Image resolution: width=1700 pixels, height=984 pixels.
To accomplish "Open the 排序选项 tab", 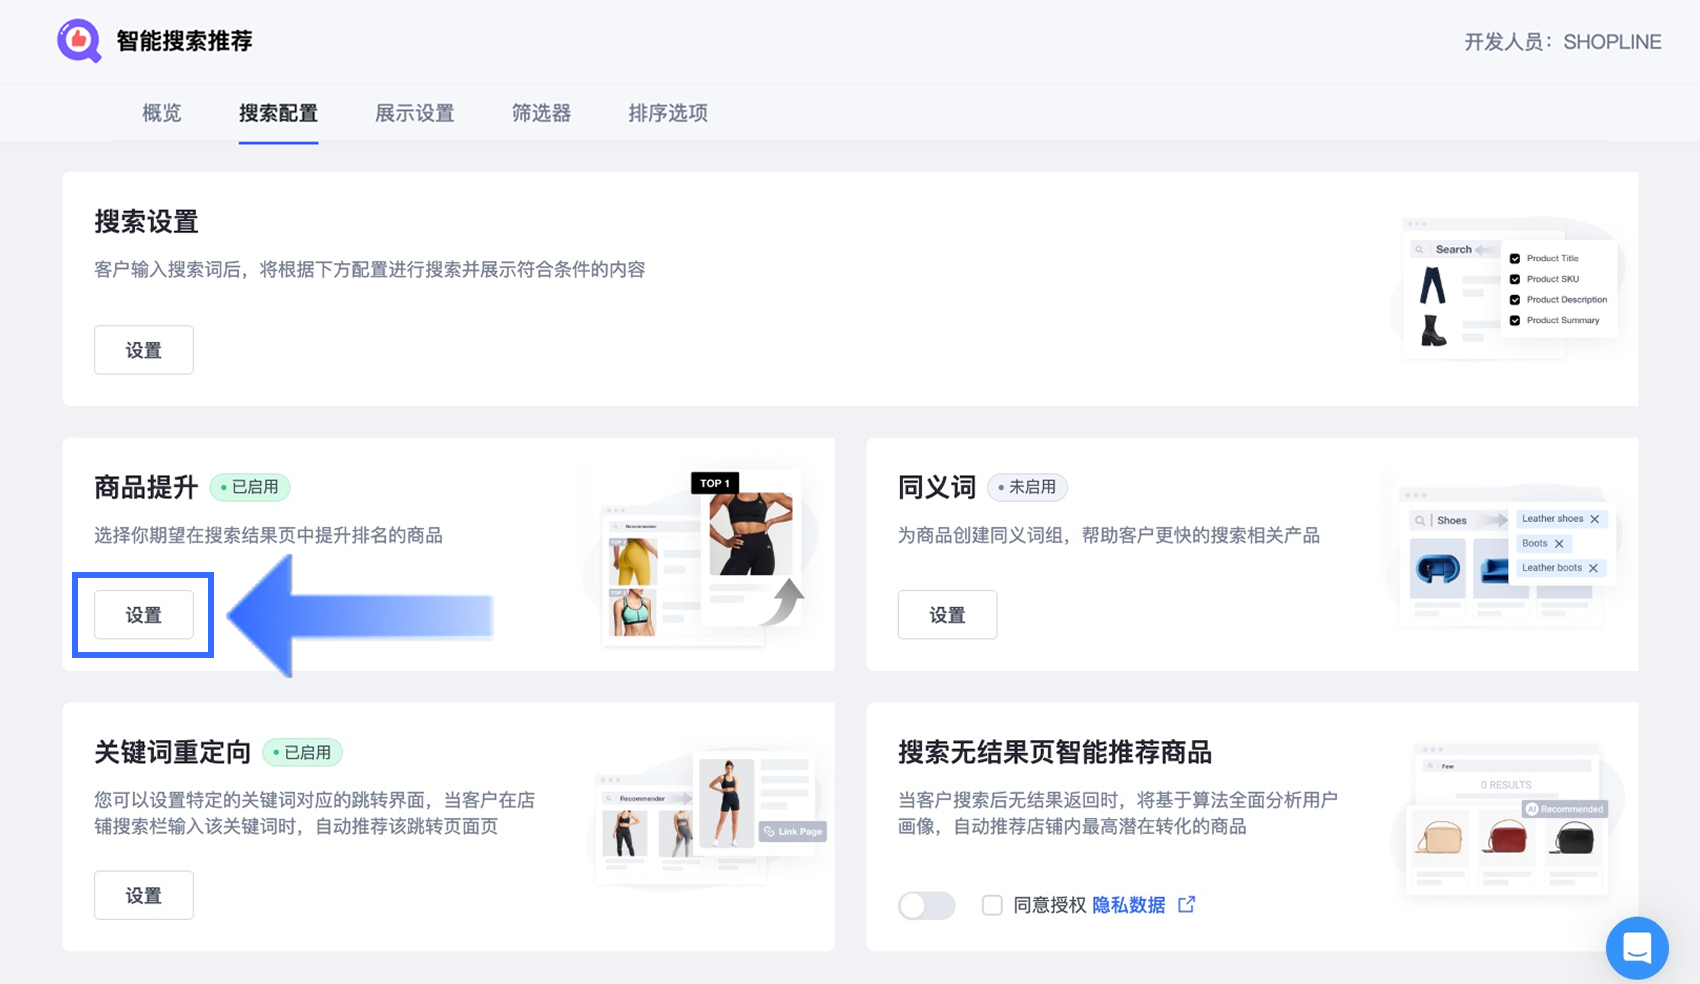I will coord(668,113).
